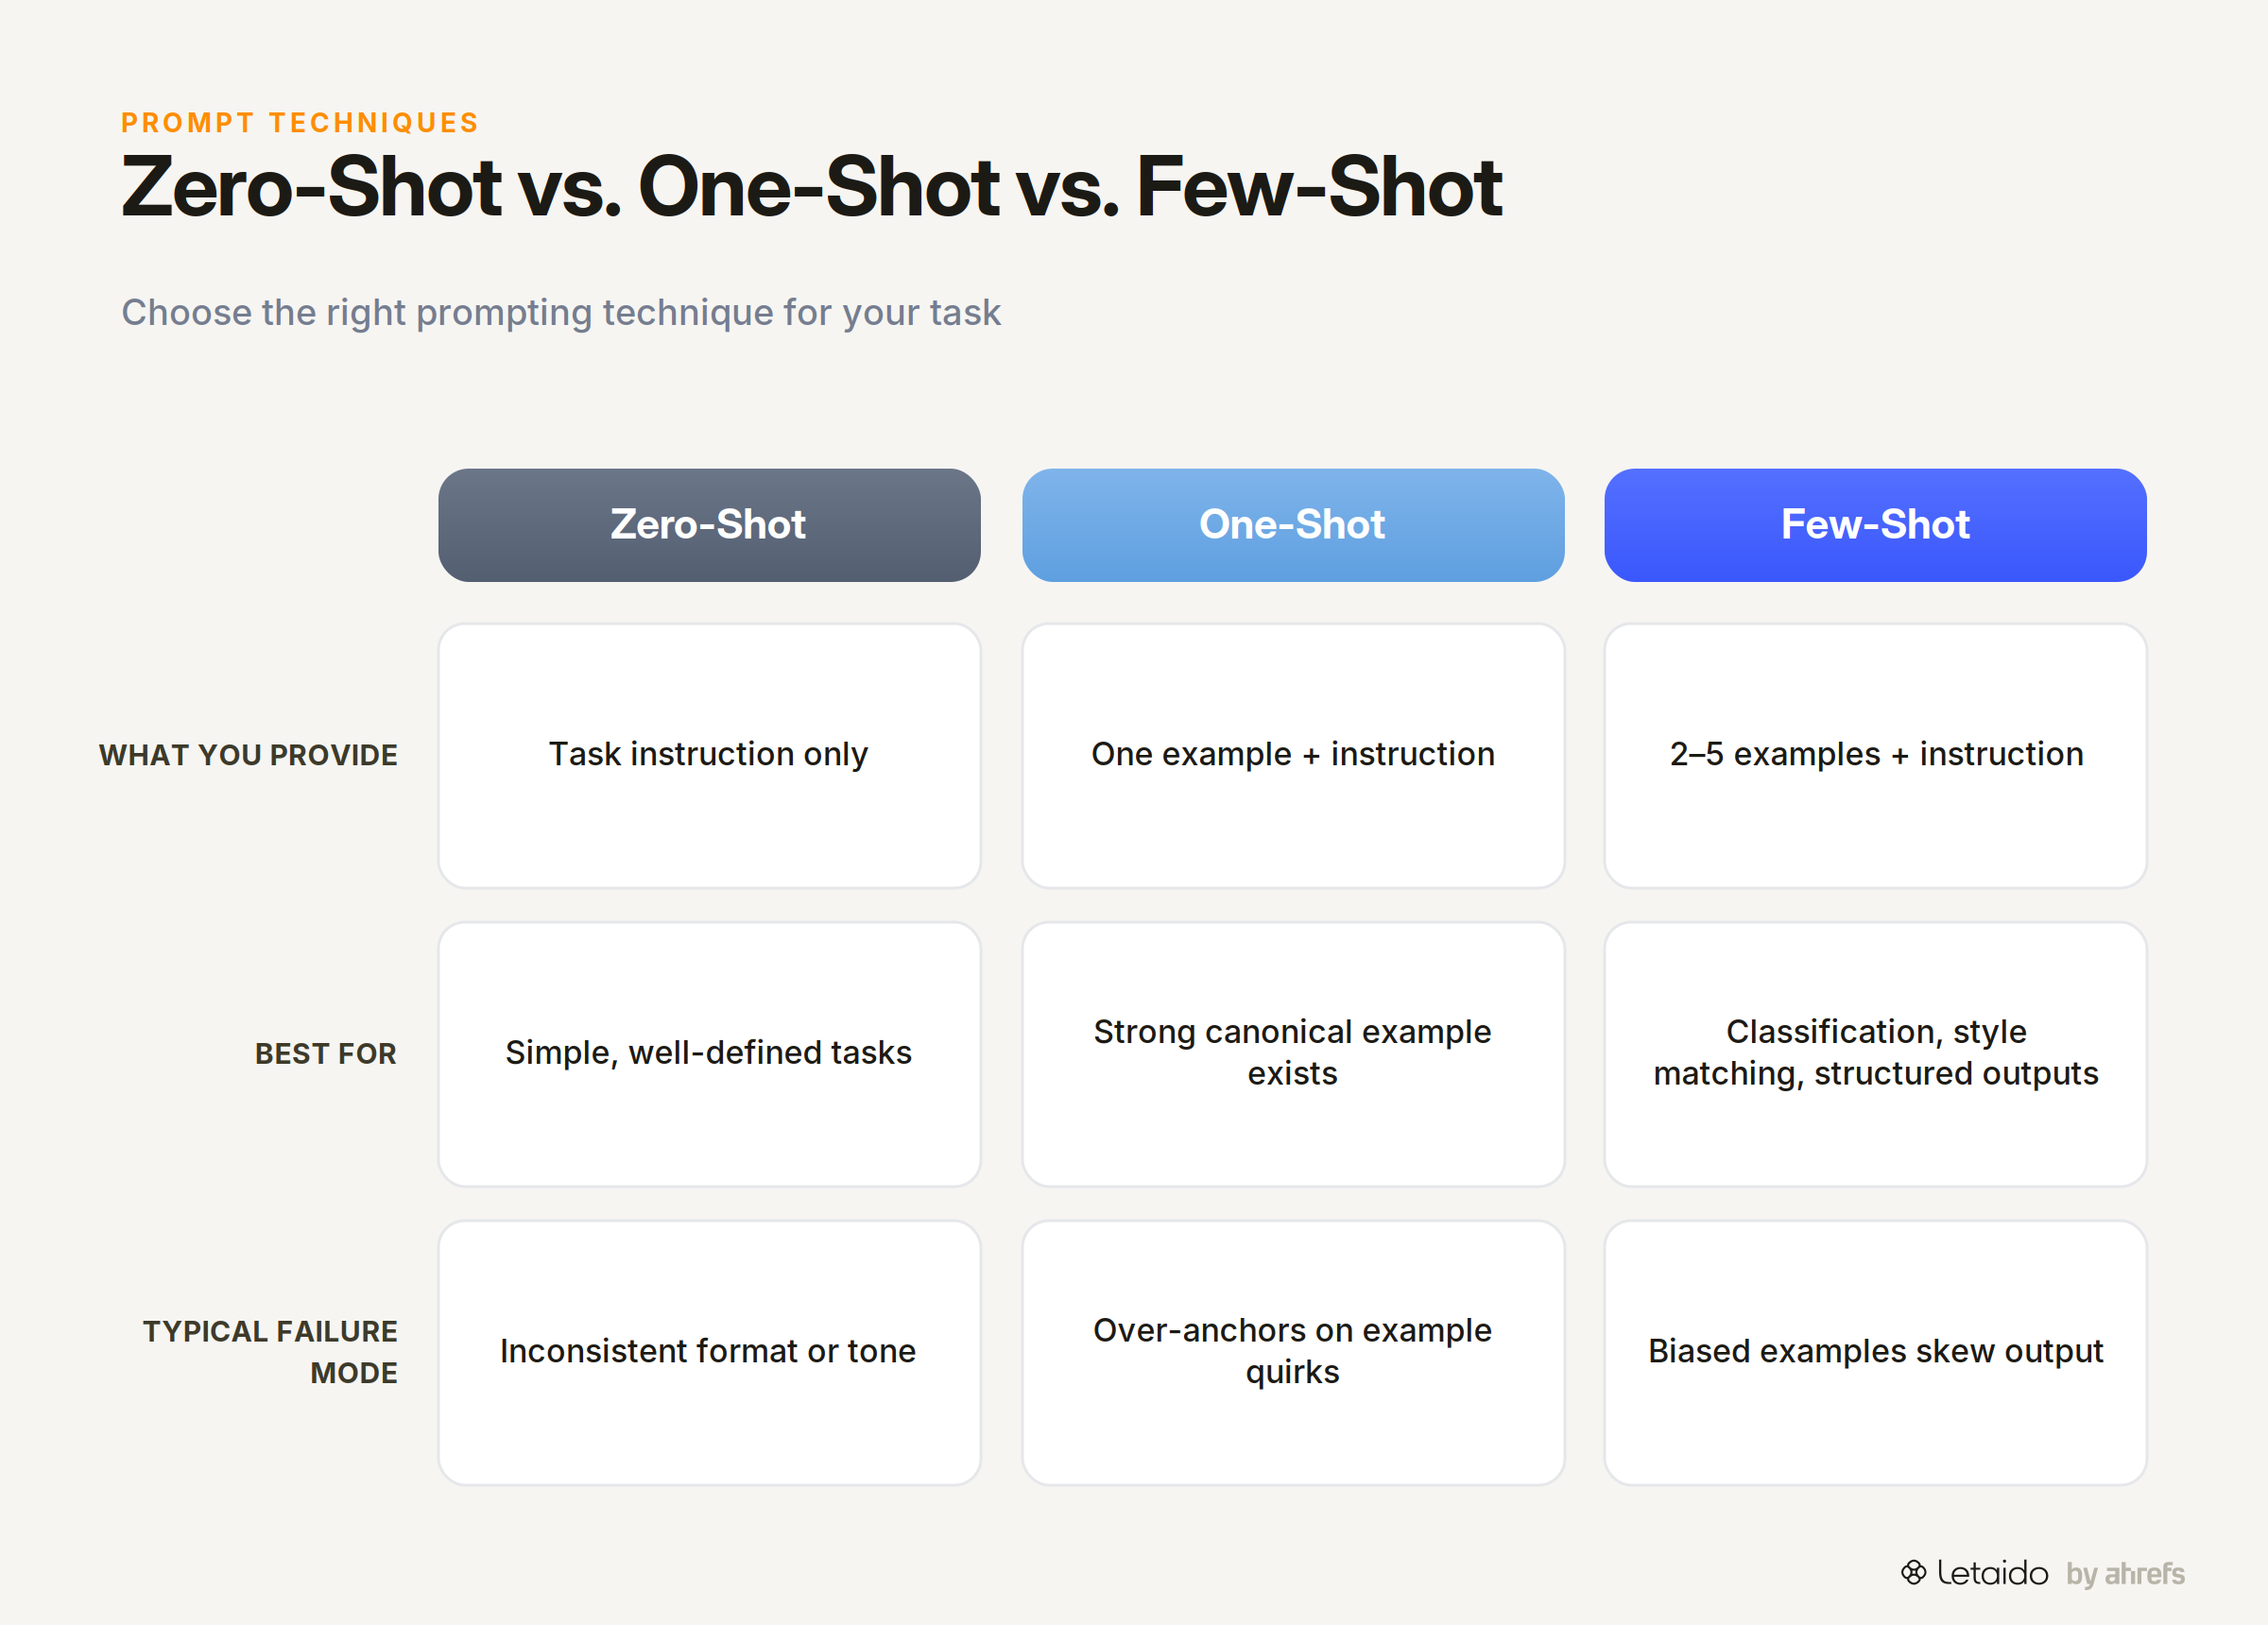Image resolution: width=2268 pixels, height=1625 pixels.
Task: Click 'Simple, well-defined tasks' card
Action: (x=709, y=1054)
